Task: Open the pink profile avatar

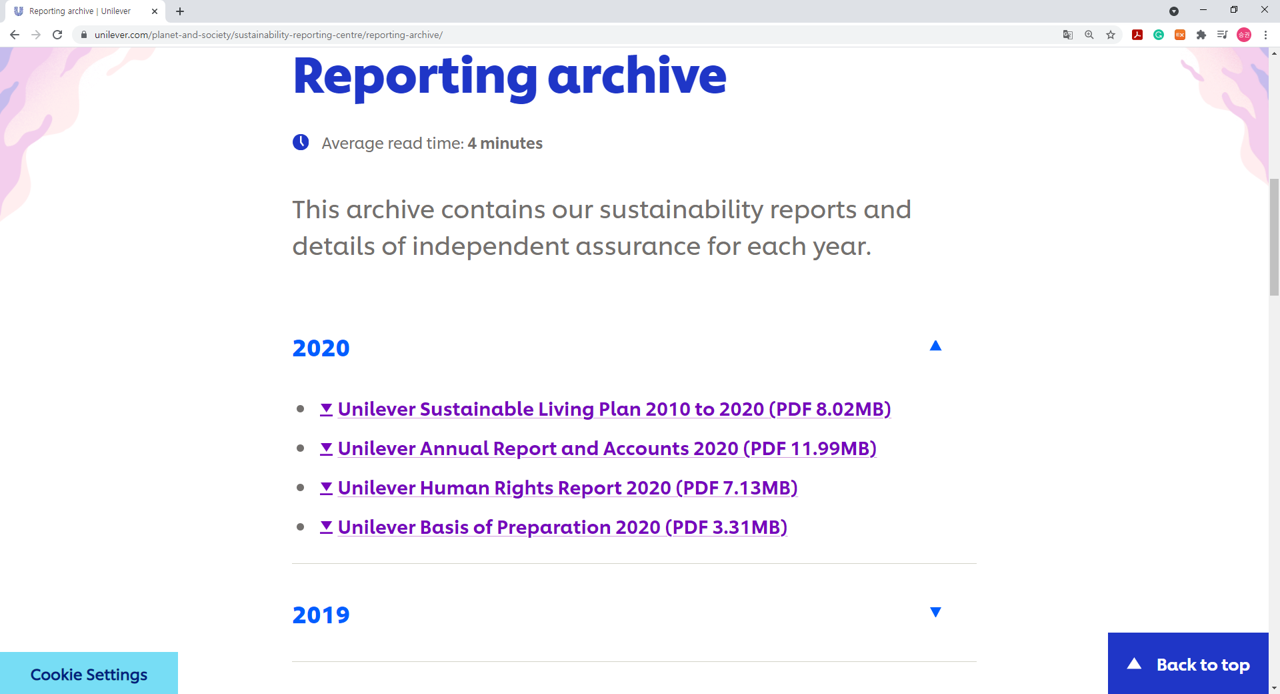Action: click(1244, 35)
